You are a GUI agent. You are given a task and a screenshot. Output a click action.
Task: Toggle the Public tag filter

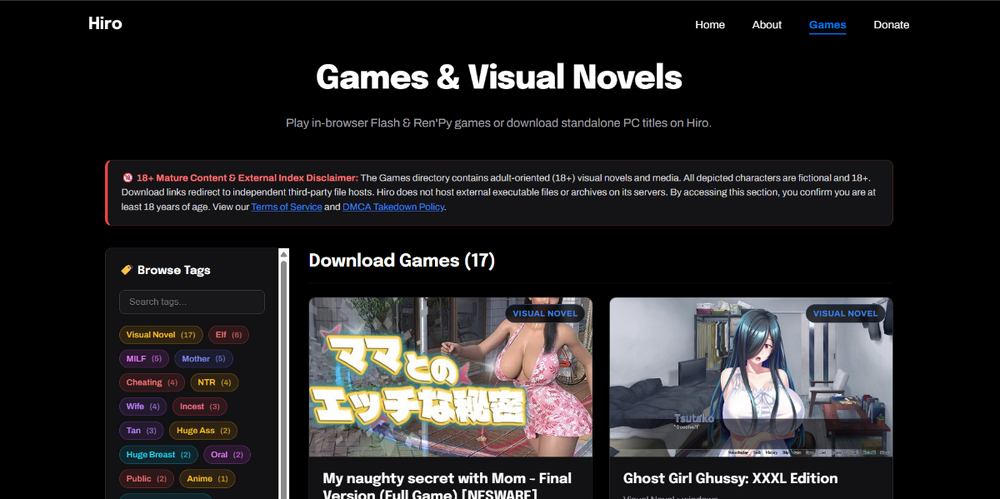pyautogui.click(x=146, y=479)
